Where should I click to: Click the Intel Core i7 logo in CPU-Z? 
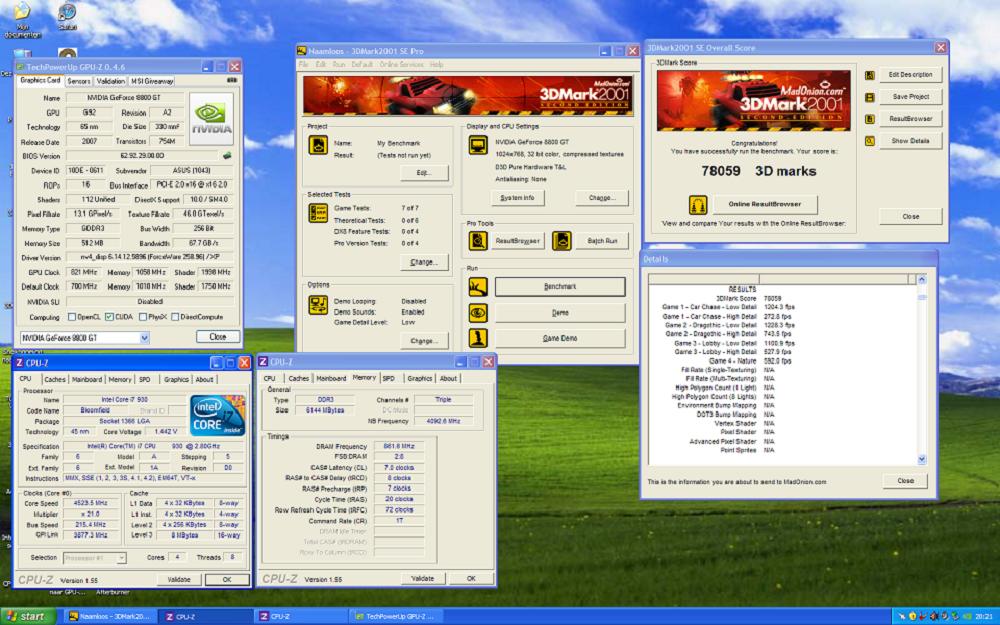coord(217,415)
